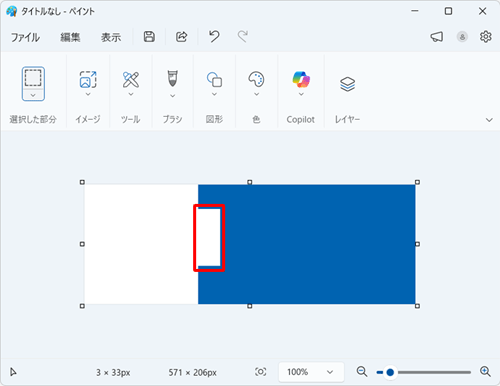The image size is (500, 386).
Task: Expand the Copilot dropdown chevron
Action: pyautogui.click(x=301, y=94)
